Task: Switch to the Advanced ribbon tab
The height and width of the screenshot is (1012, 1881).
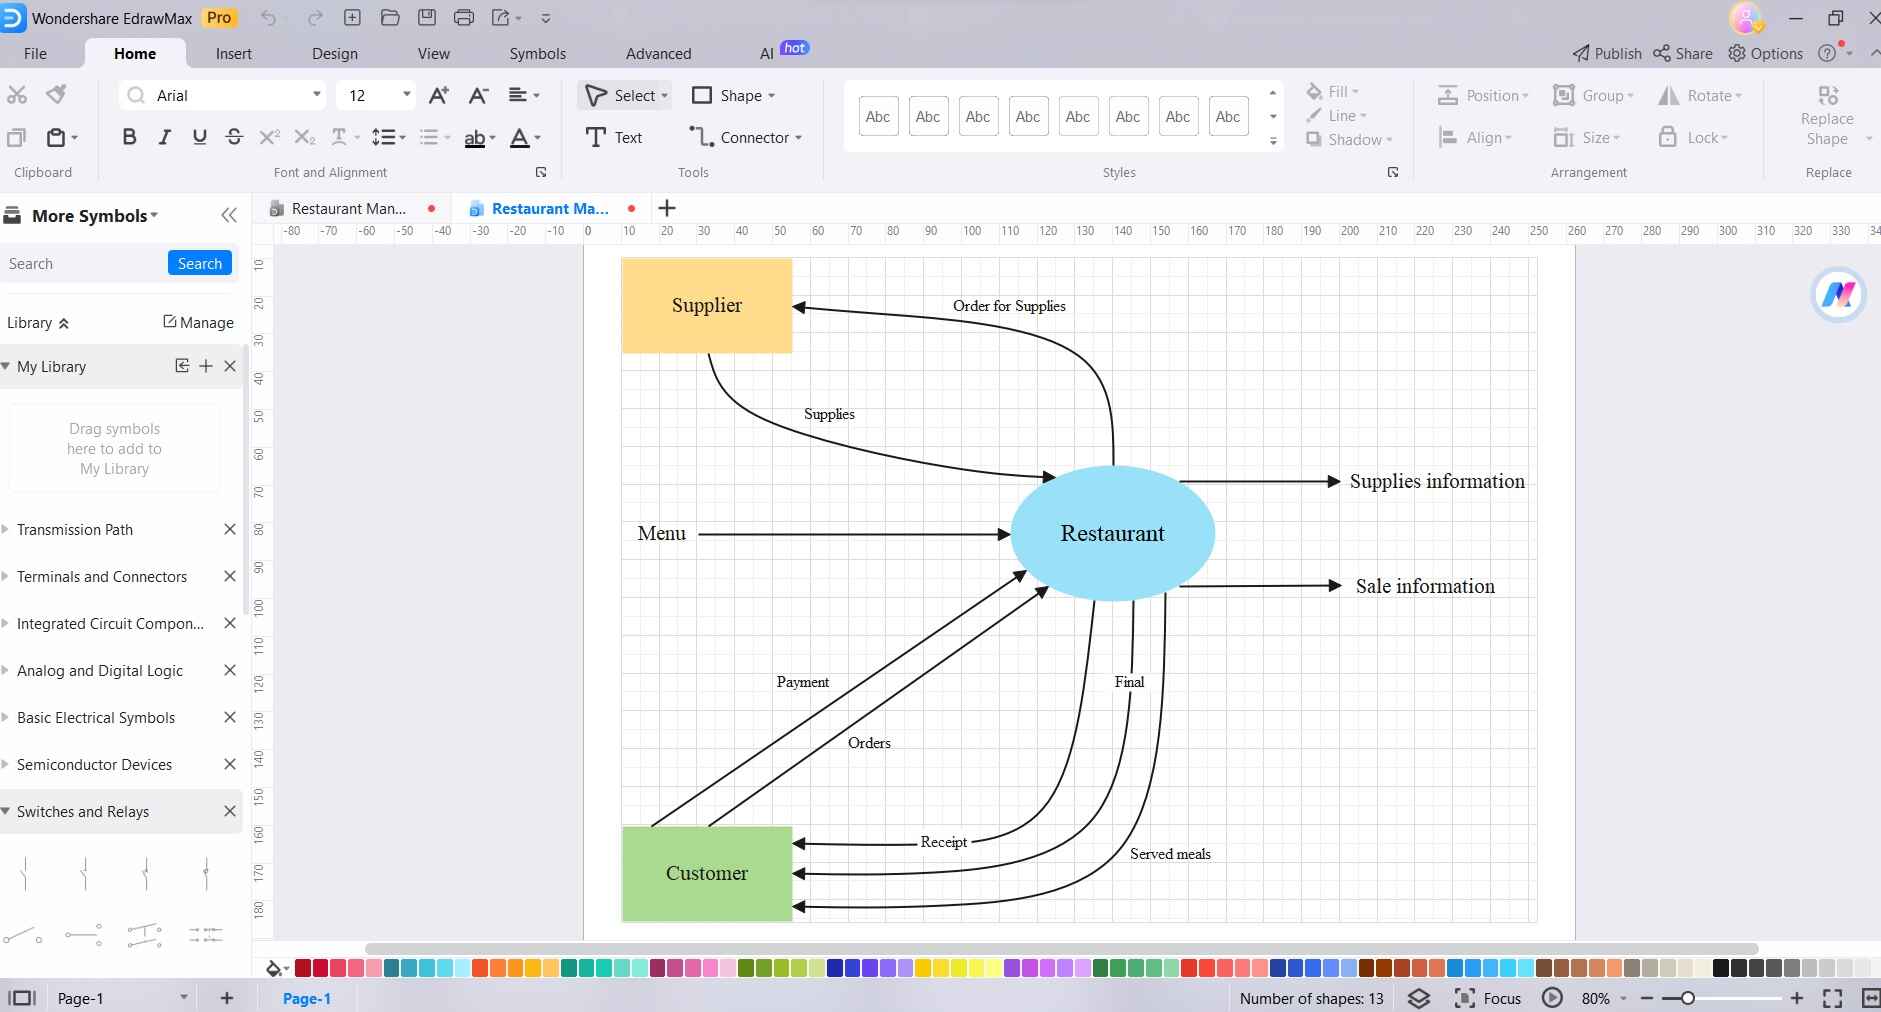Action: coord(658,53)
